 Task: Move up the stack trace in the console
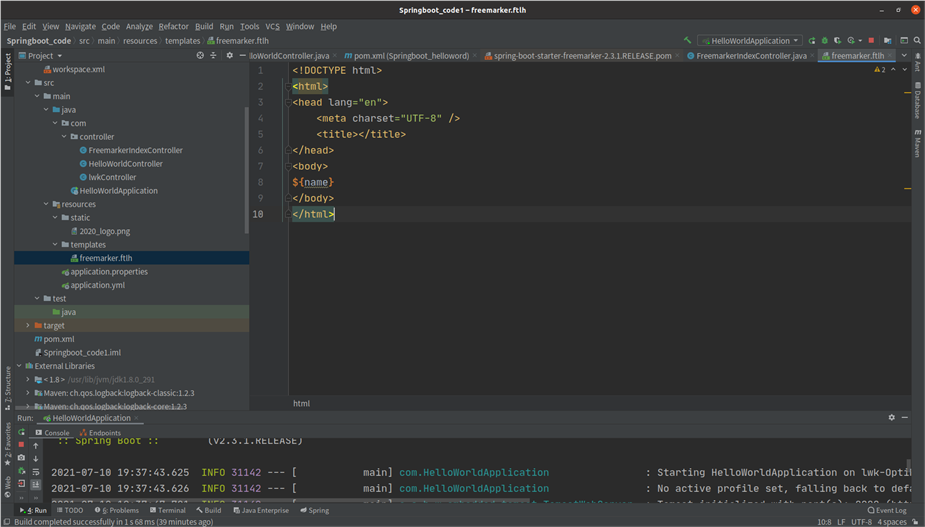[x=35, y=446]
